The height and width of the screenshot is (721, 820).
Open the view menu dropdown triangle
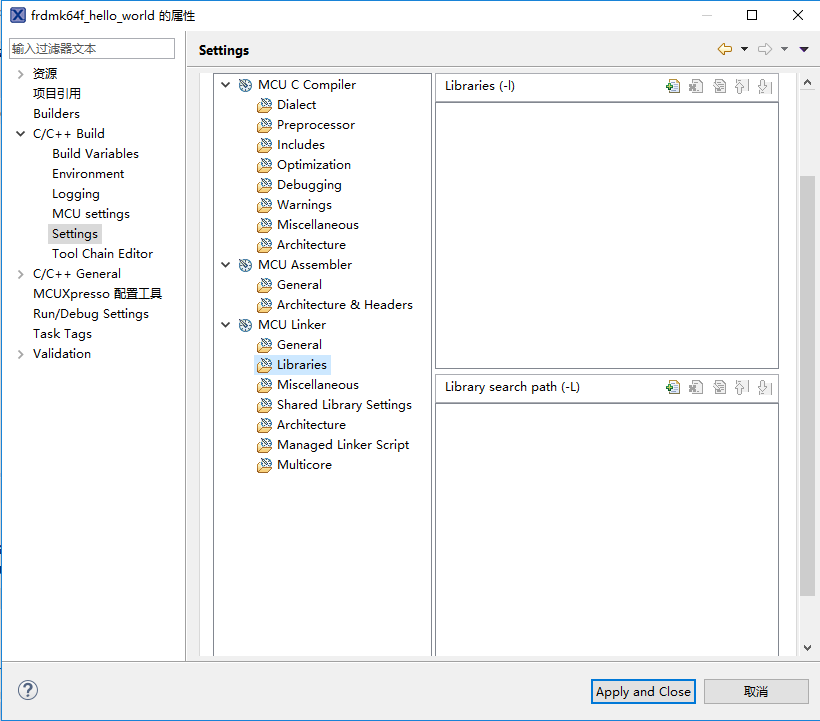click(x=804, y=49)
